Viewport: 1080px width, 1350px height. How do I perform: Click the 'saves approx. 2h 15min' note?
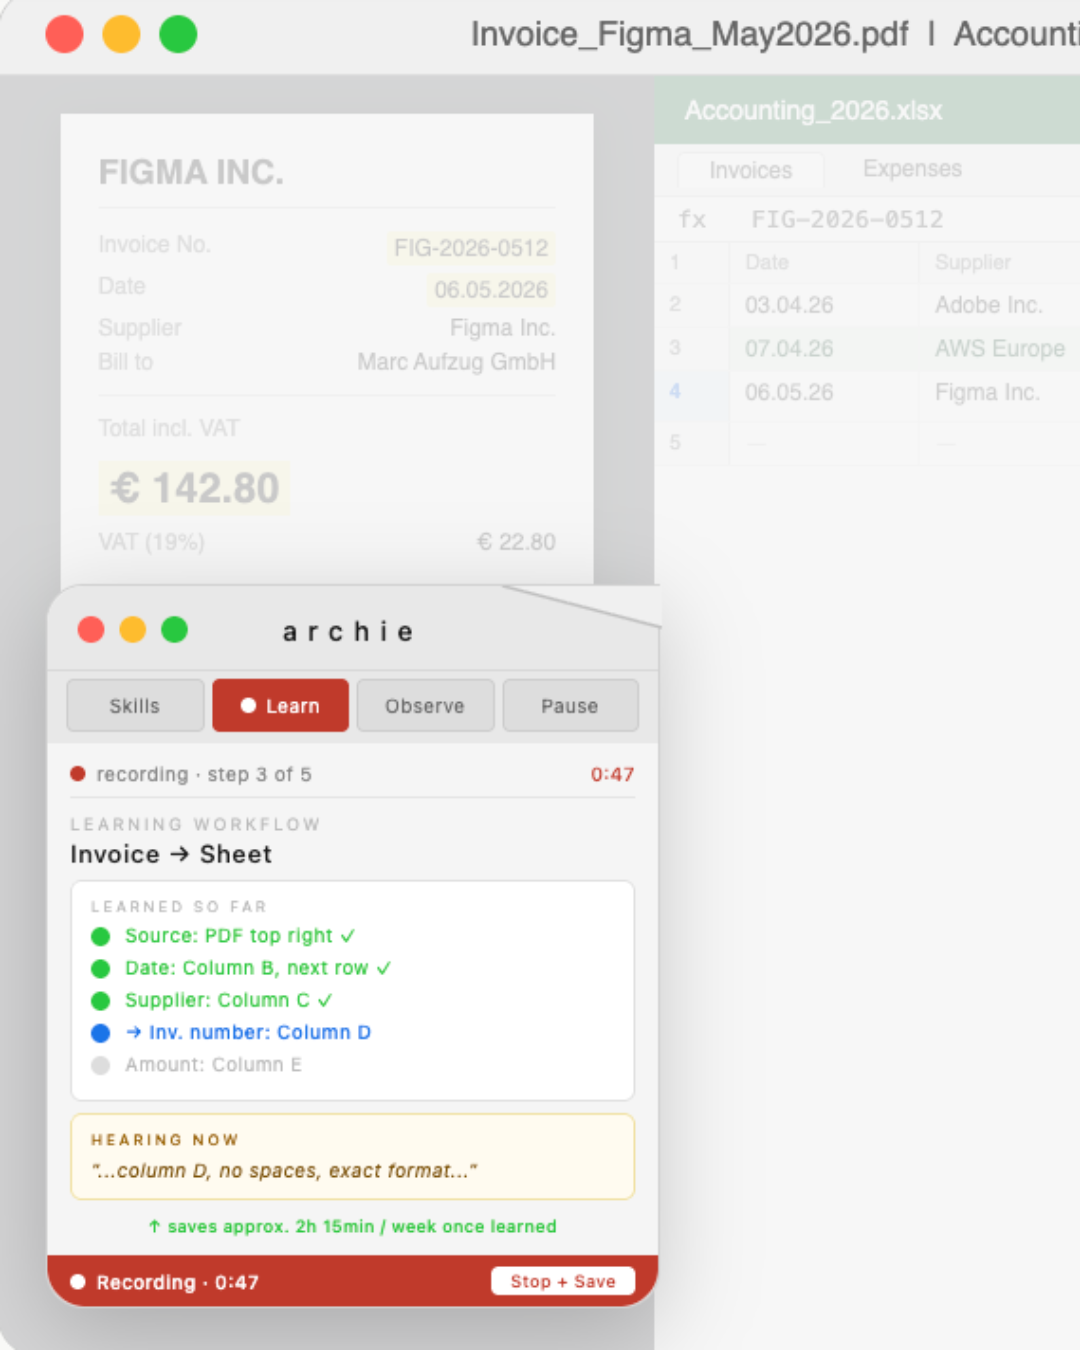[x=352, y=1226]
